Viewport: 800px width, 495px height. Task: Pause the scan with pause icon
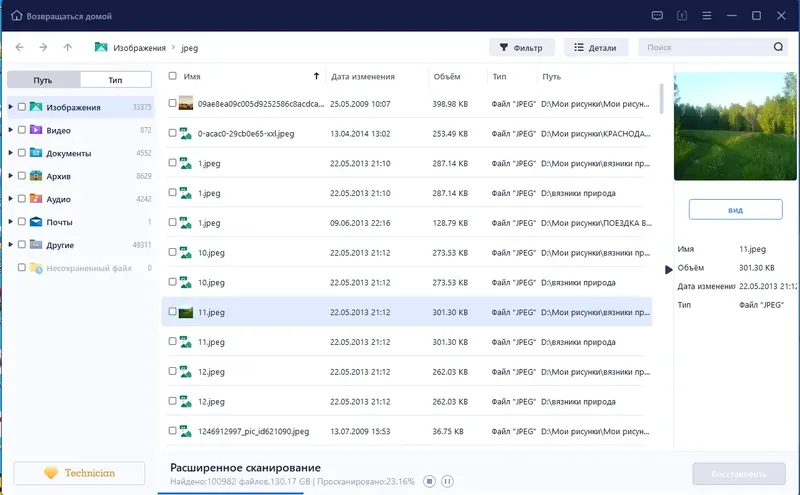447,481
